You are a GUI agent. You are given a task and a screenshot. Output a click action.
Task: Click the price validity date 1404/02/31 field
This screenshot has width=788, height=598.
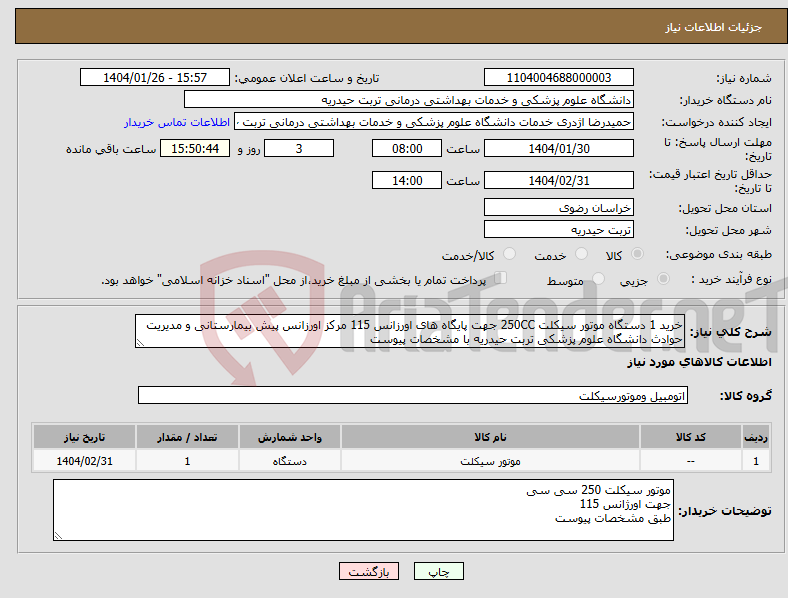tap(558, 180)
